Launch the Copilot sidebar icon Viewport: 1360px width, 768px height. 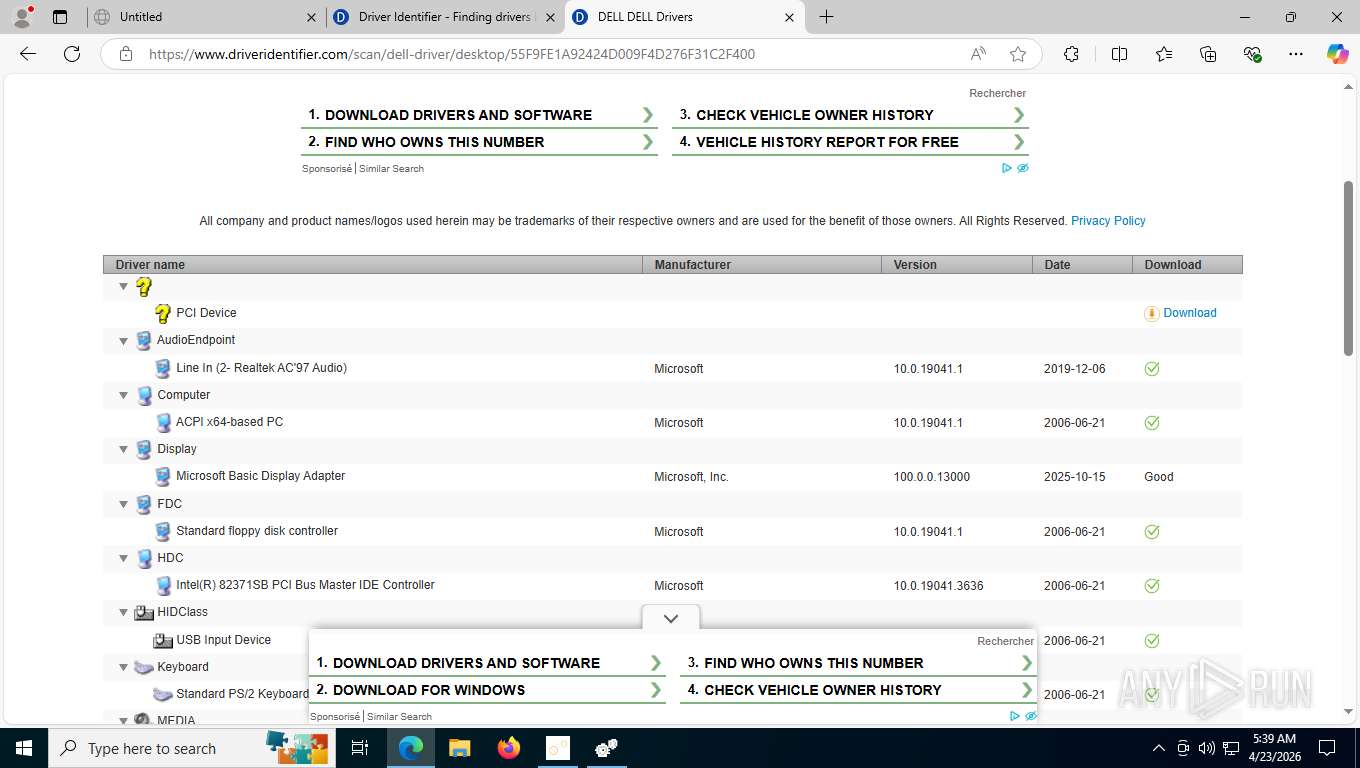[x=1338, y=54]
